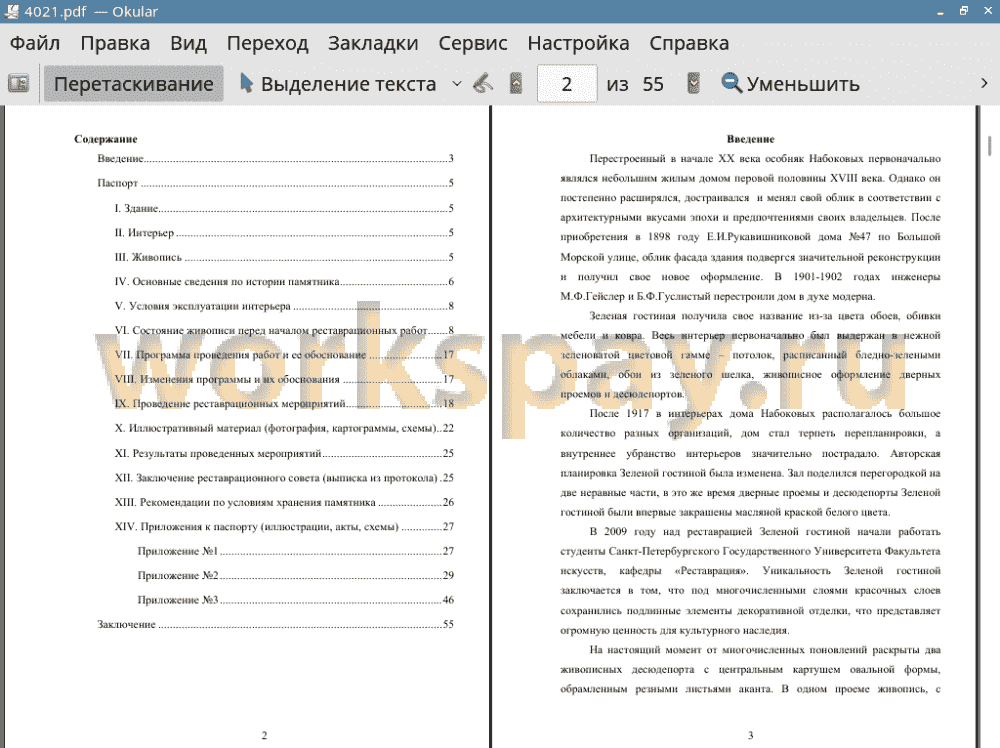Click contents entry Приложение №2
The image size is (1000, 748).
pos(295,575)
